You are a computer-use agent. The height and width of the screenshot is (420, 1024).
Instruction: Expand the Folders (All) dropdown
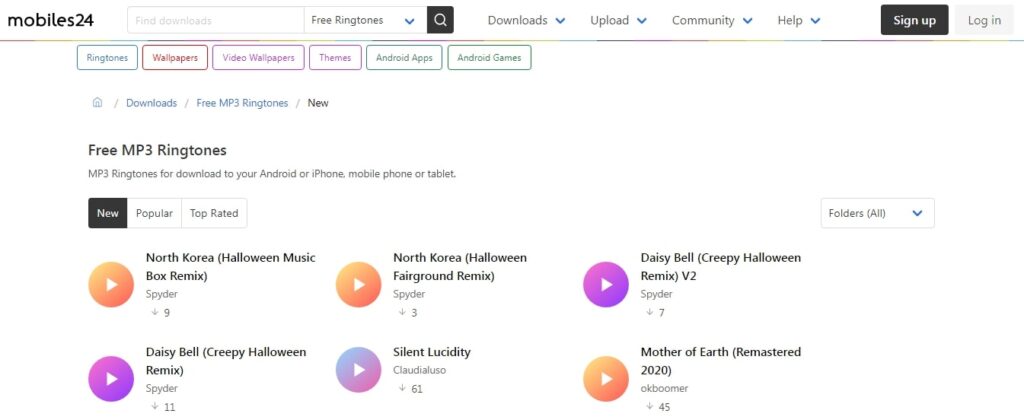pyautogui.click(x=877, y=213)
